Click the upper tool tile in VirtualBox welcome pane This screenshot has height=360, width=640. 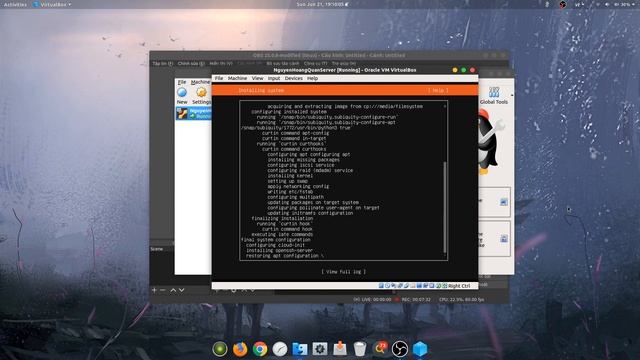[x=495, y=202]
